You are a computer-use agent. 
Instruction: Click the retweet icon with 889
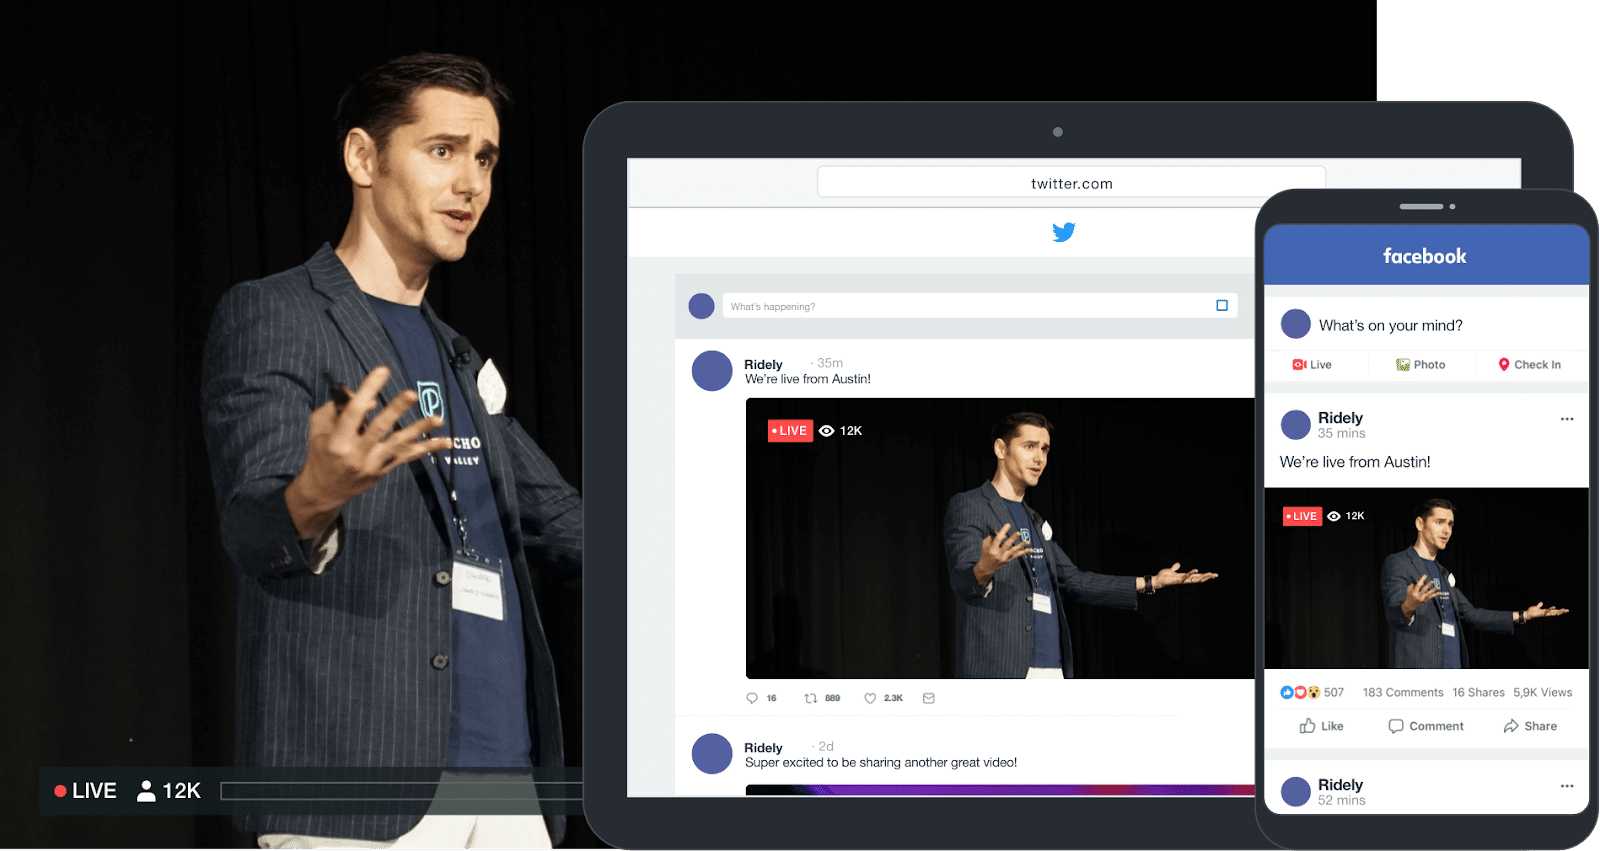(x=811, y=698)
